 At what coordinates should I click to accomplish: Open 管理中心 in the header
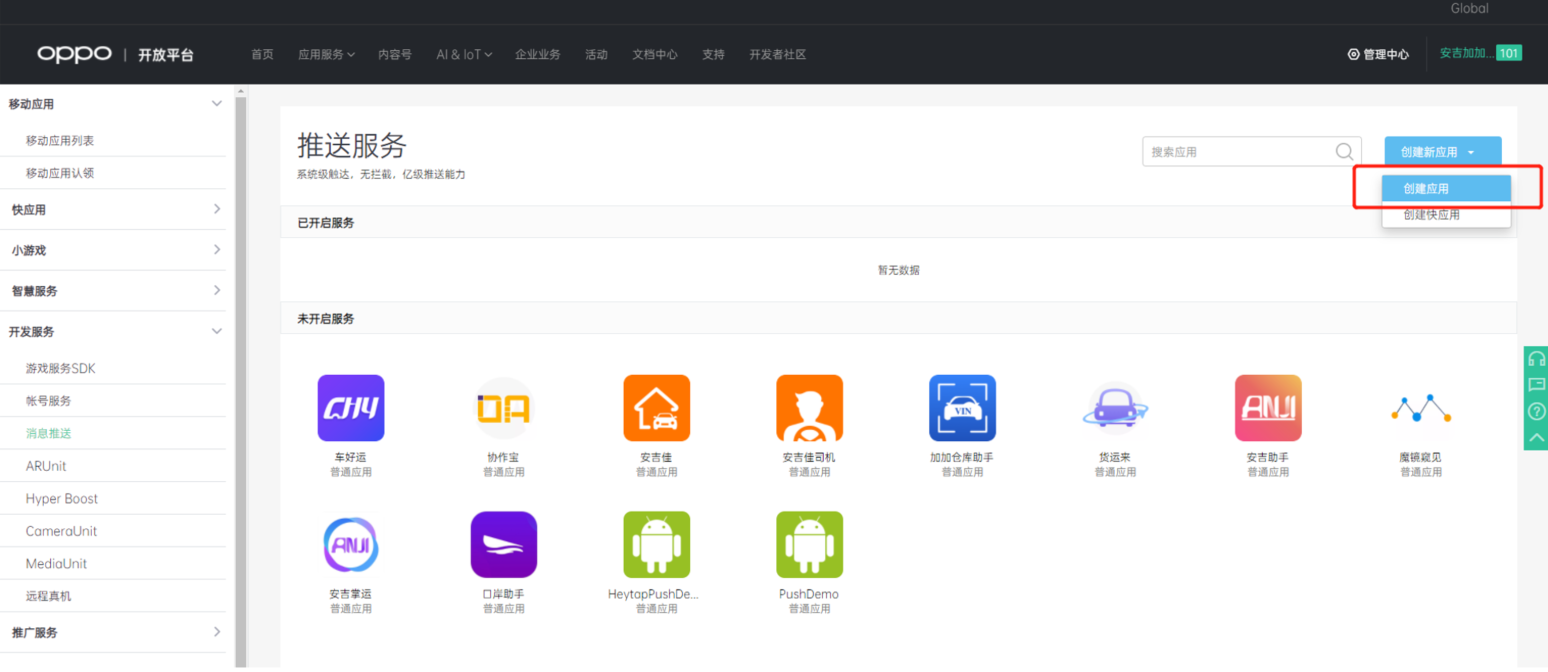[1378, 55]
